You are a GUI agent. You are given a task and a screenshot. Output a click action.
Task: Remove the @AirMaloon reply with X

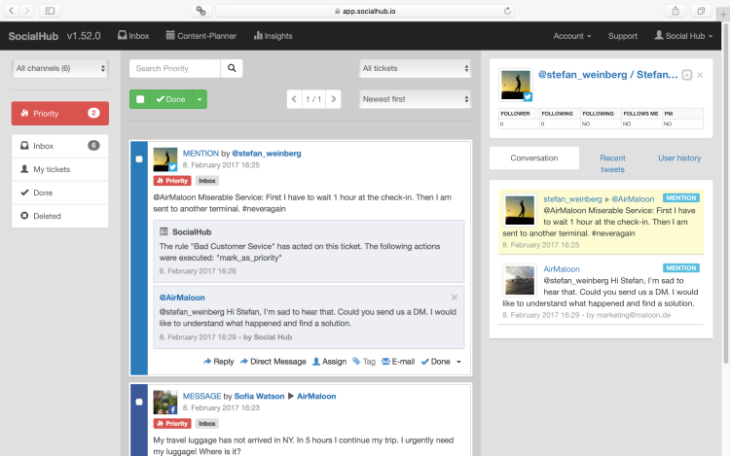pyautogui.click(x=454, y=297)
